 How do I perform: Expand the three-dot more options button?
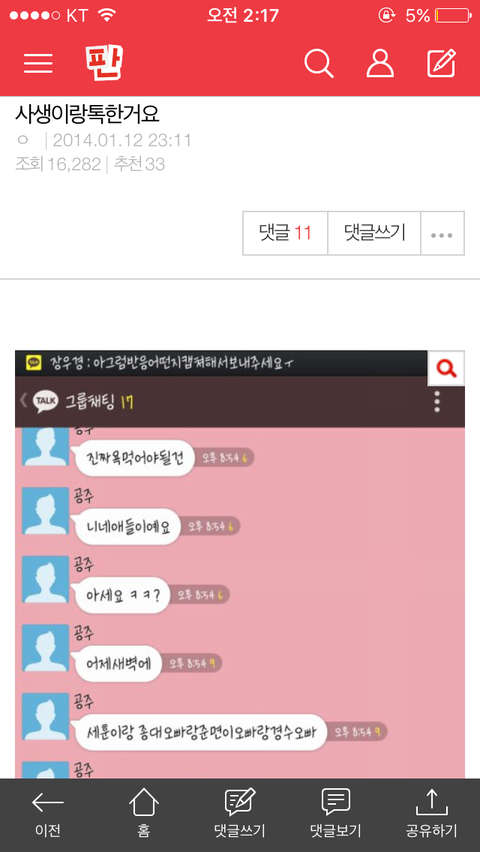442,233
